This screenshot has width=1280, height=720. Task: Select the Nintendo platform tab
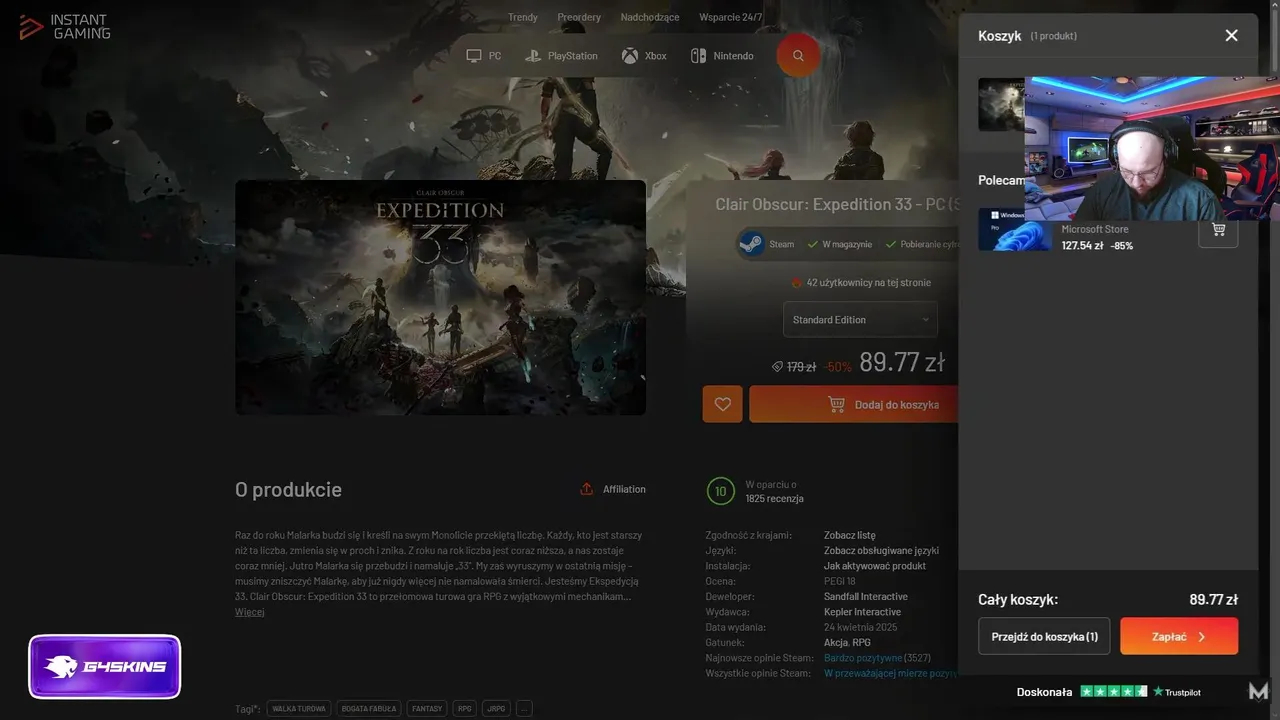coord(722,56)
